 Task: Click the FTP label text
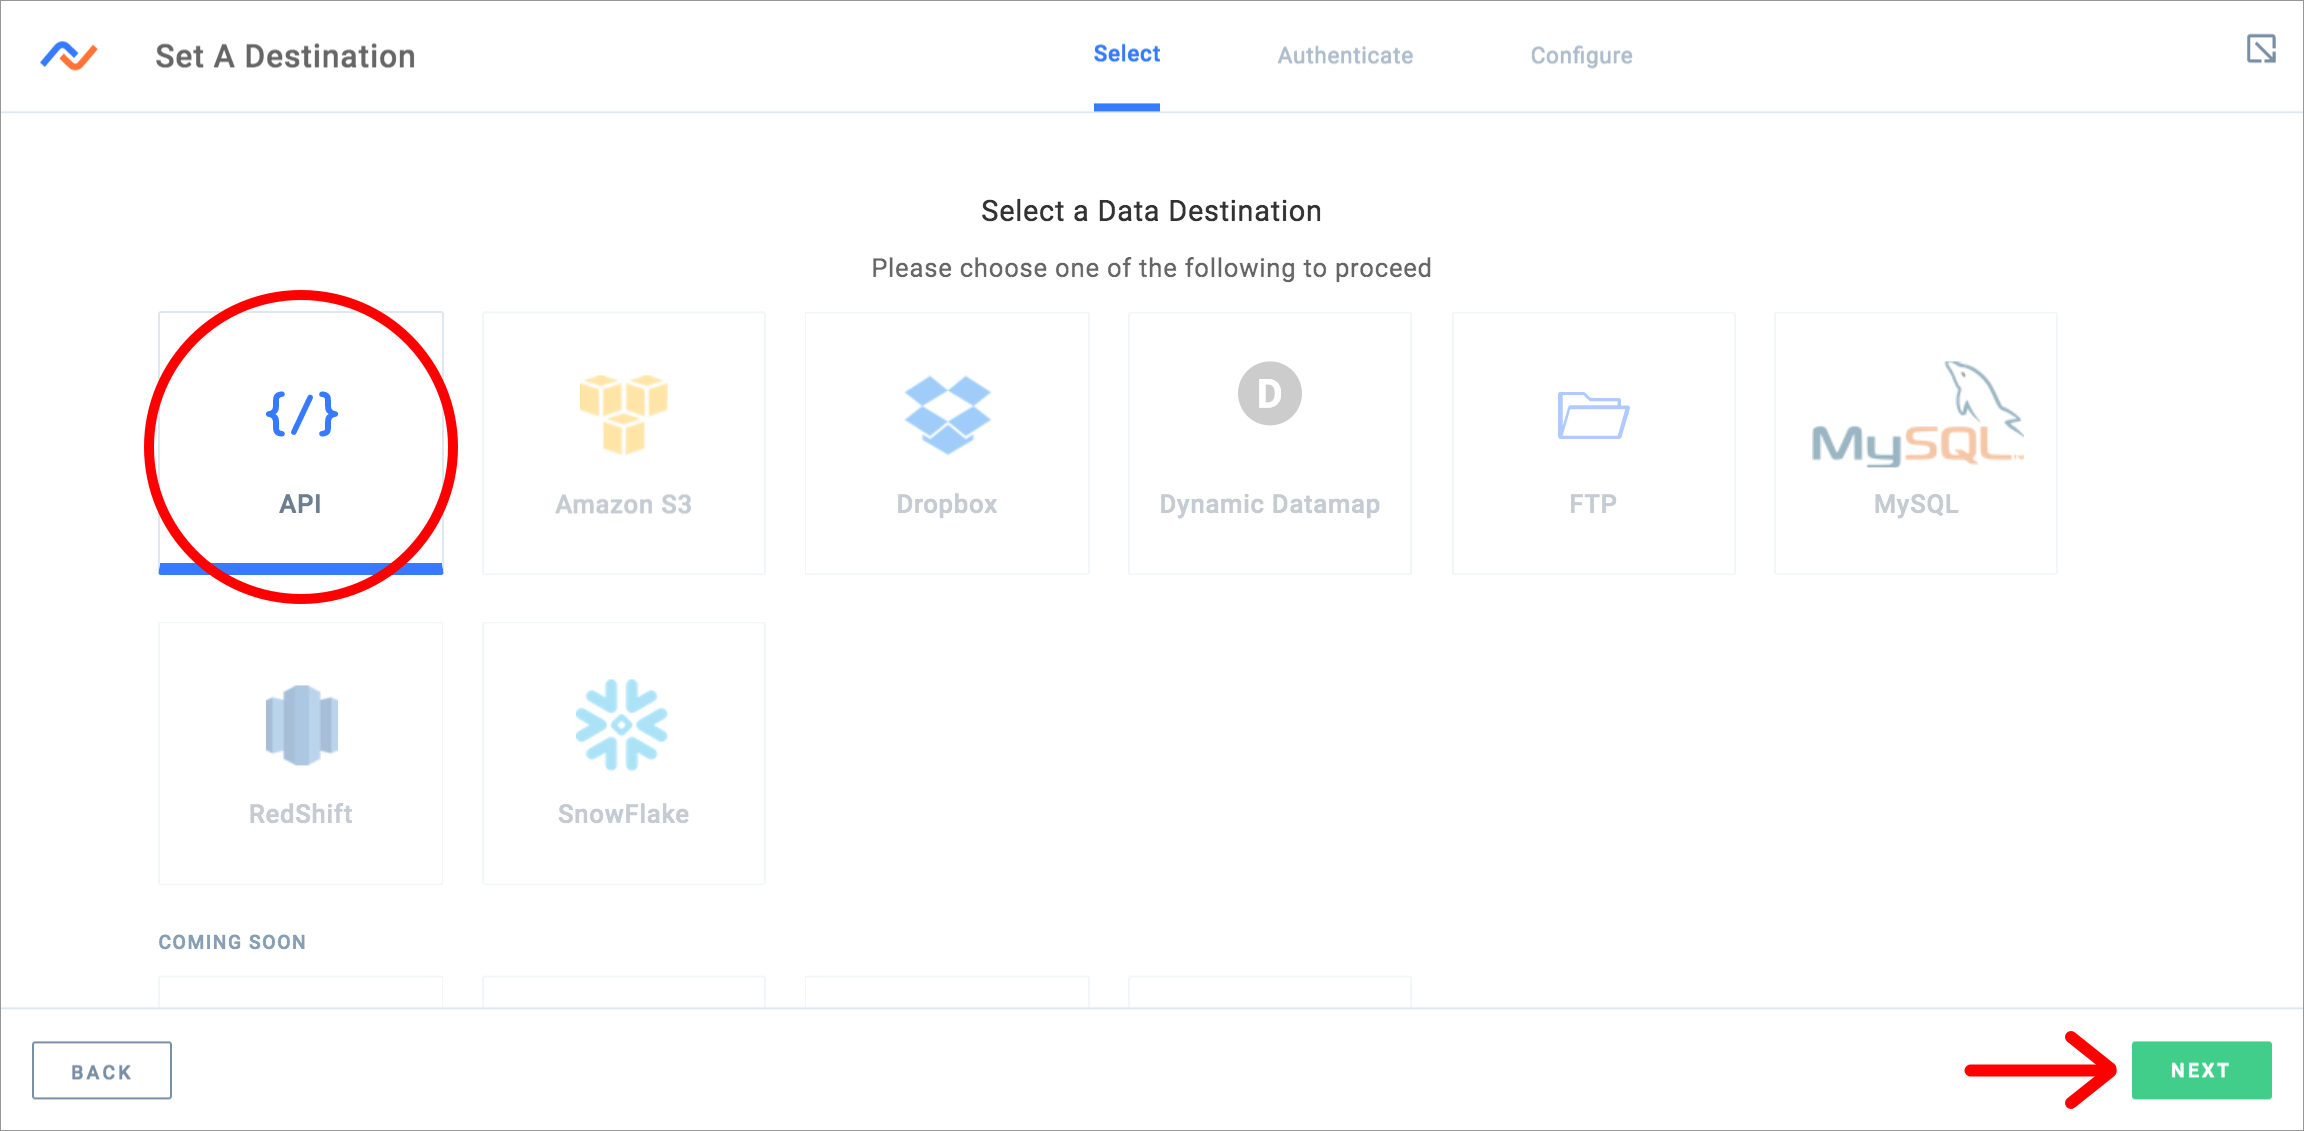point(1593,504)
